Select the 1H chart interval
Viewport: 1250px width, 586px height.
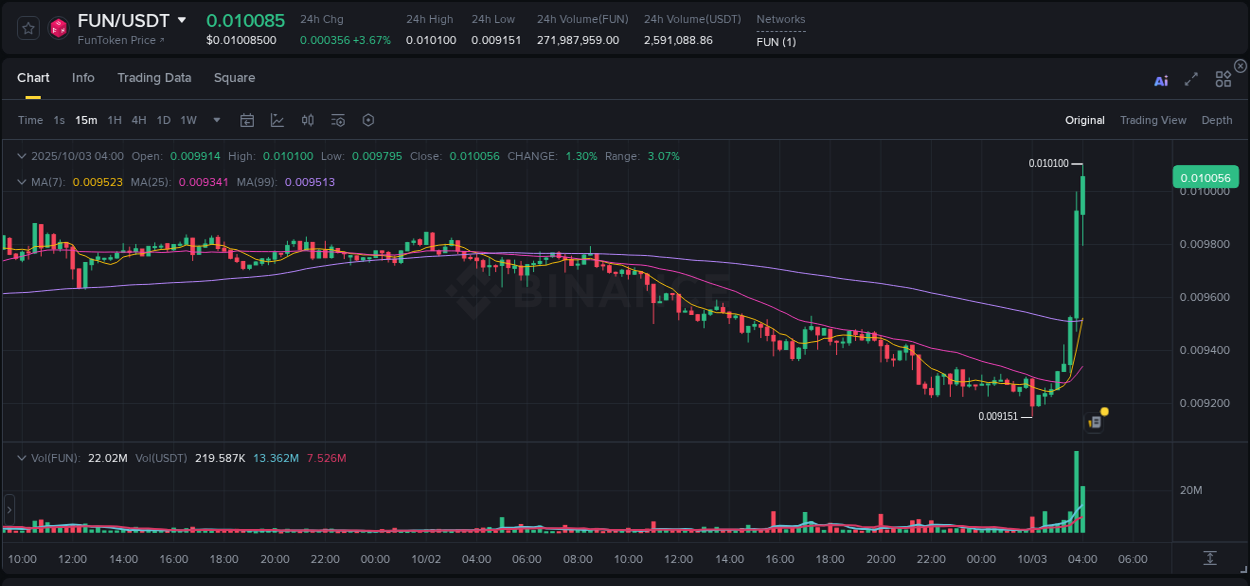click(x=114, y=120)
